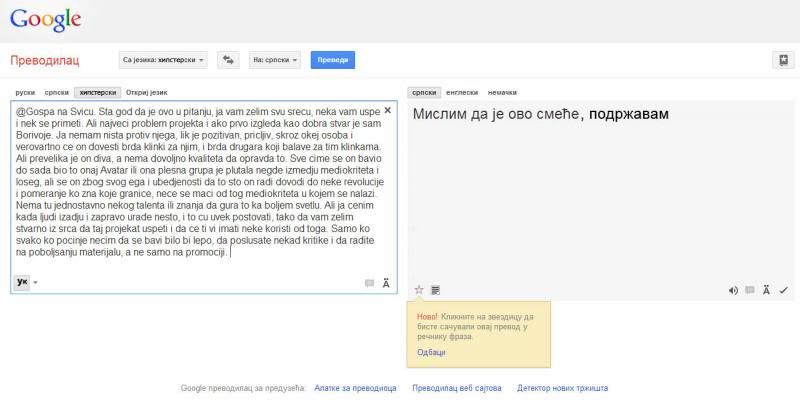The height and width of the screenshot is (412, 800).
Task: Open the target language 'На: српски' dropdown
Action: point(275,60)
